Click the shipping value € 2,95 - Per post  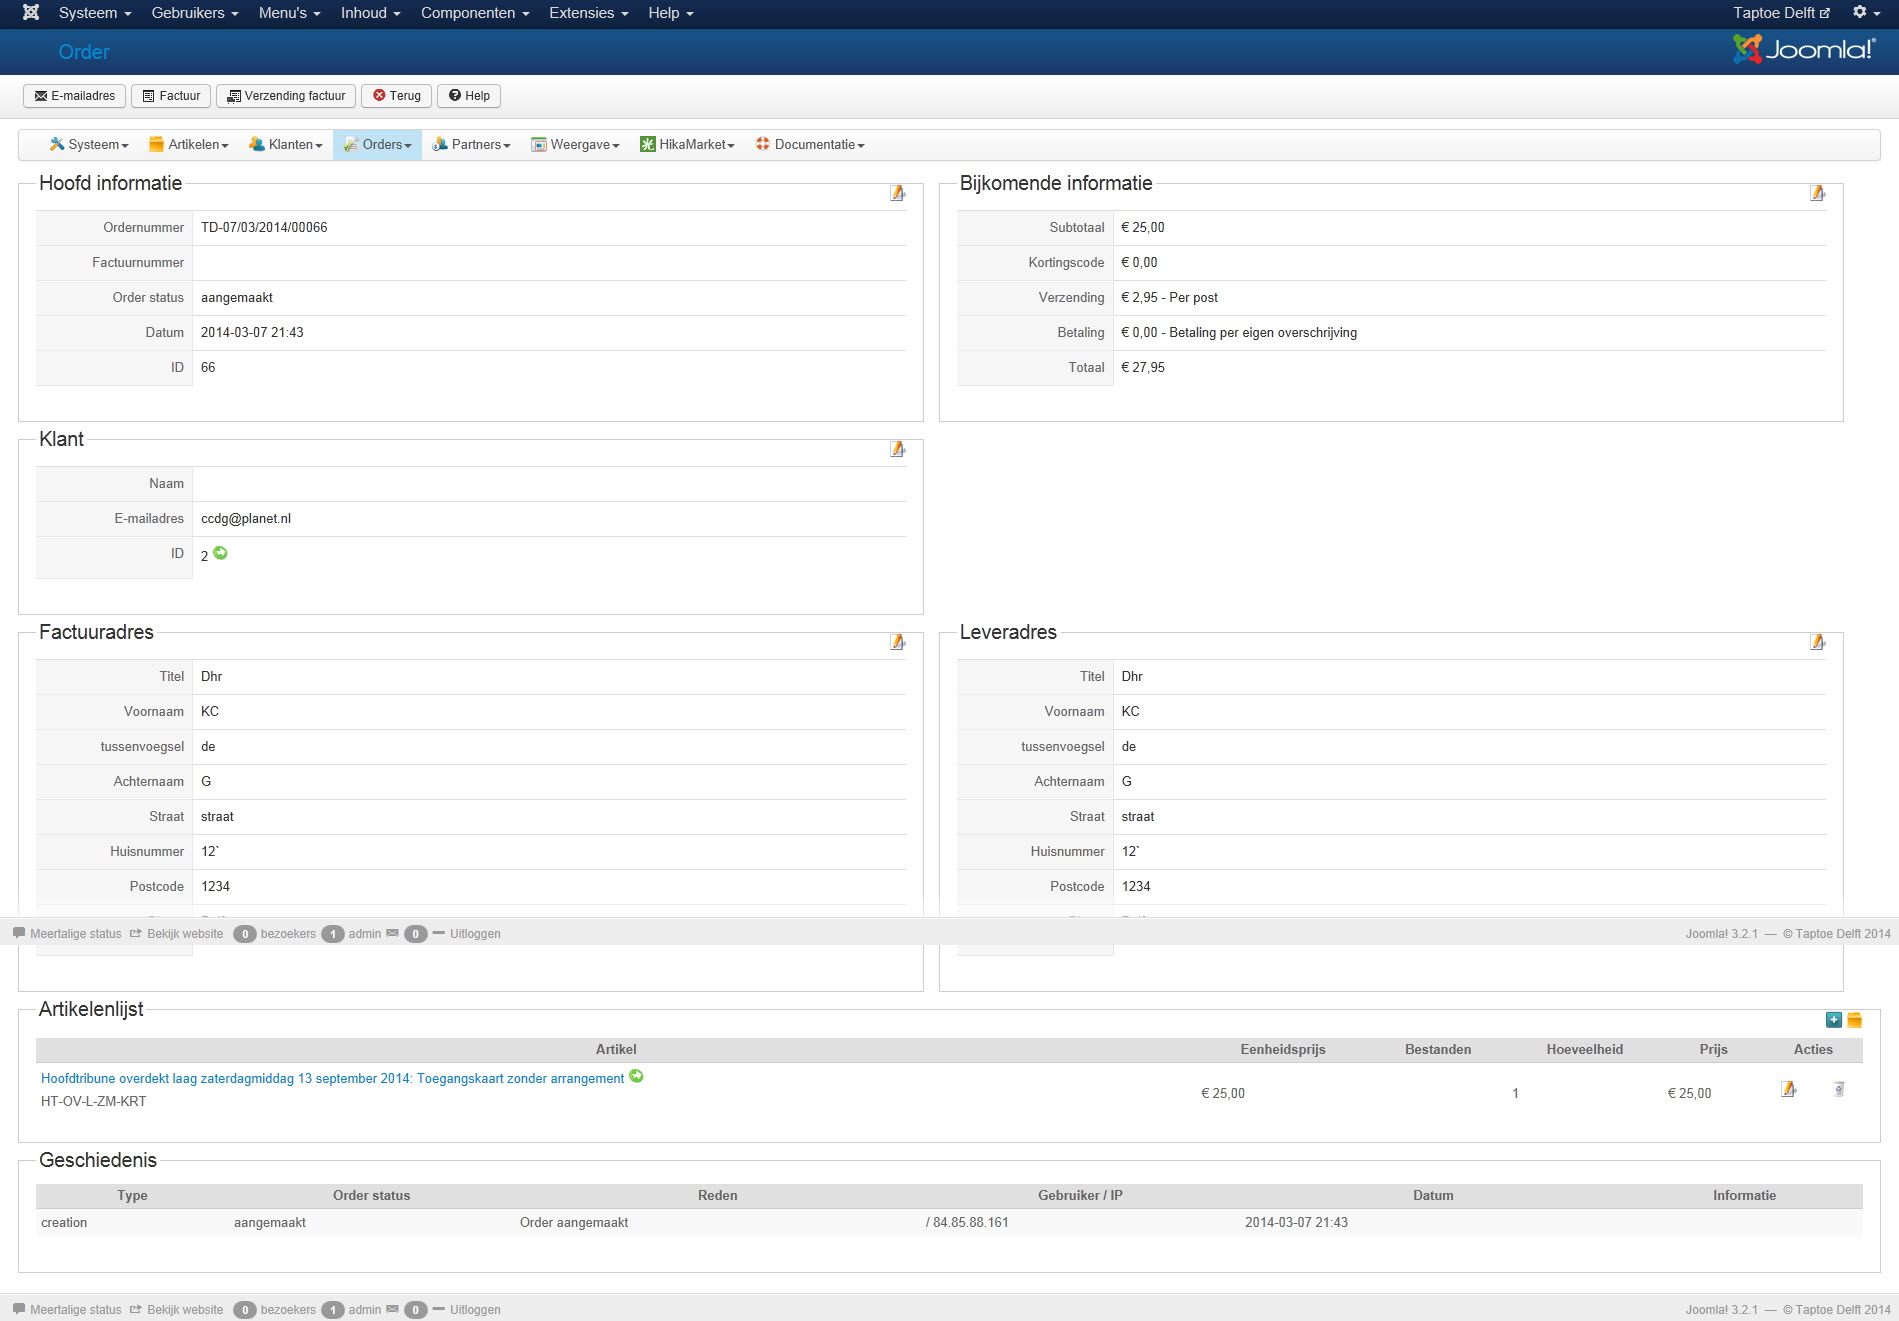pos(1170,298)
